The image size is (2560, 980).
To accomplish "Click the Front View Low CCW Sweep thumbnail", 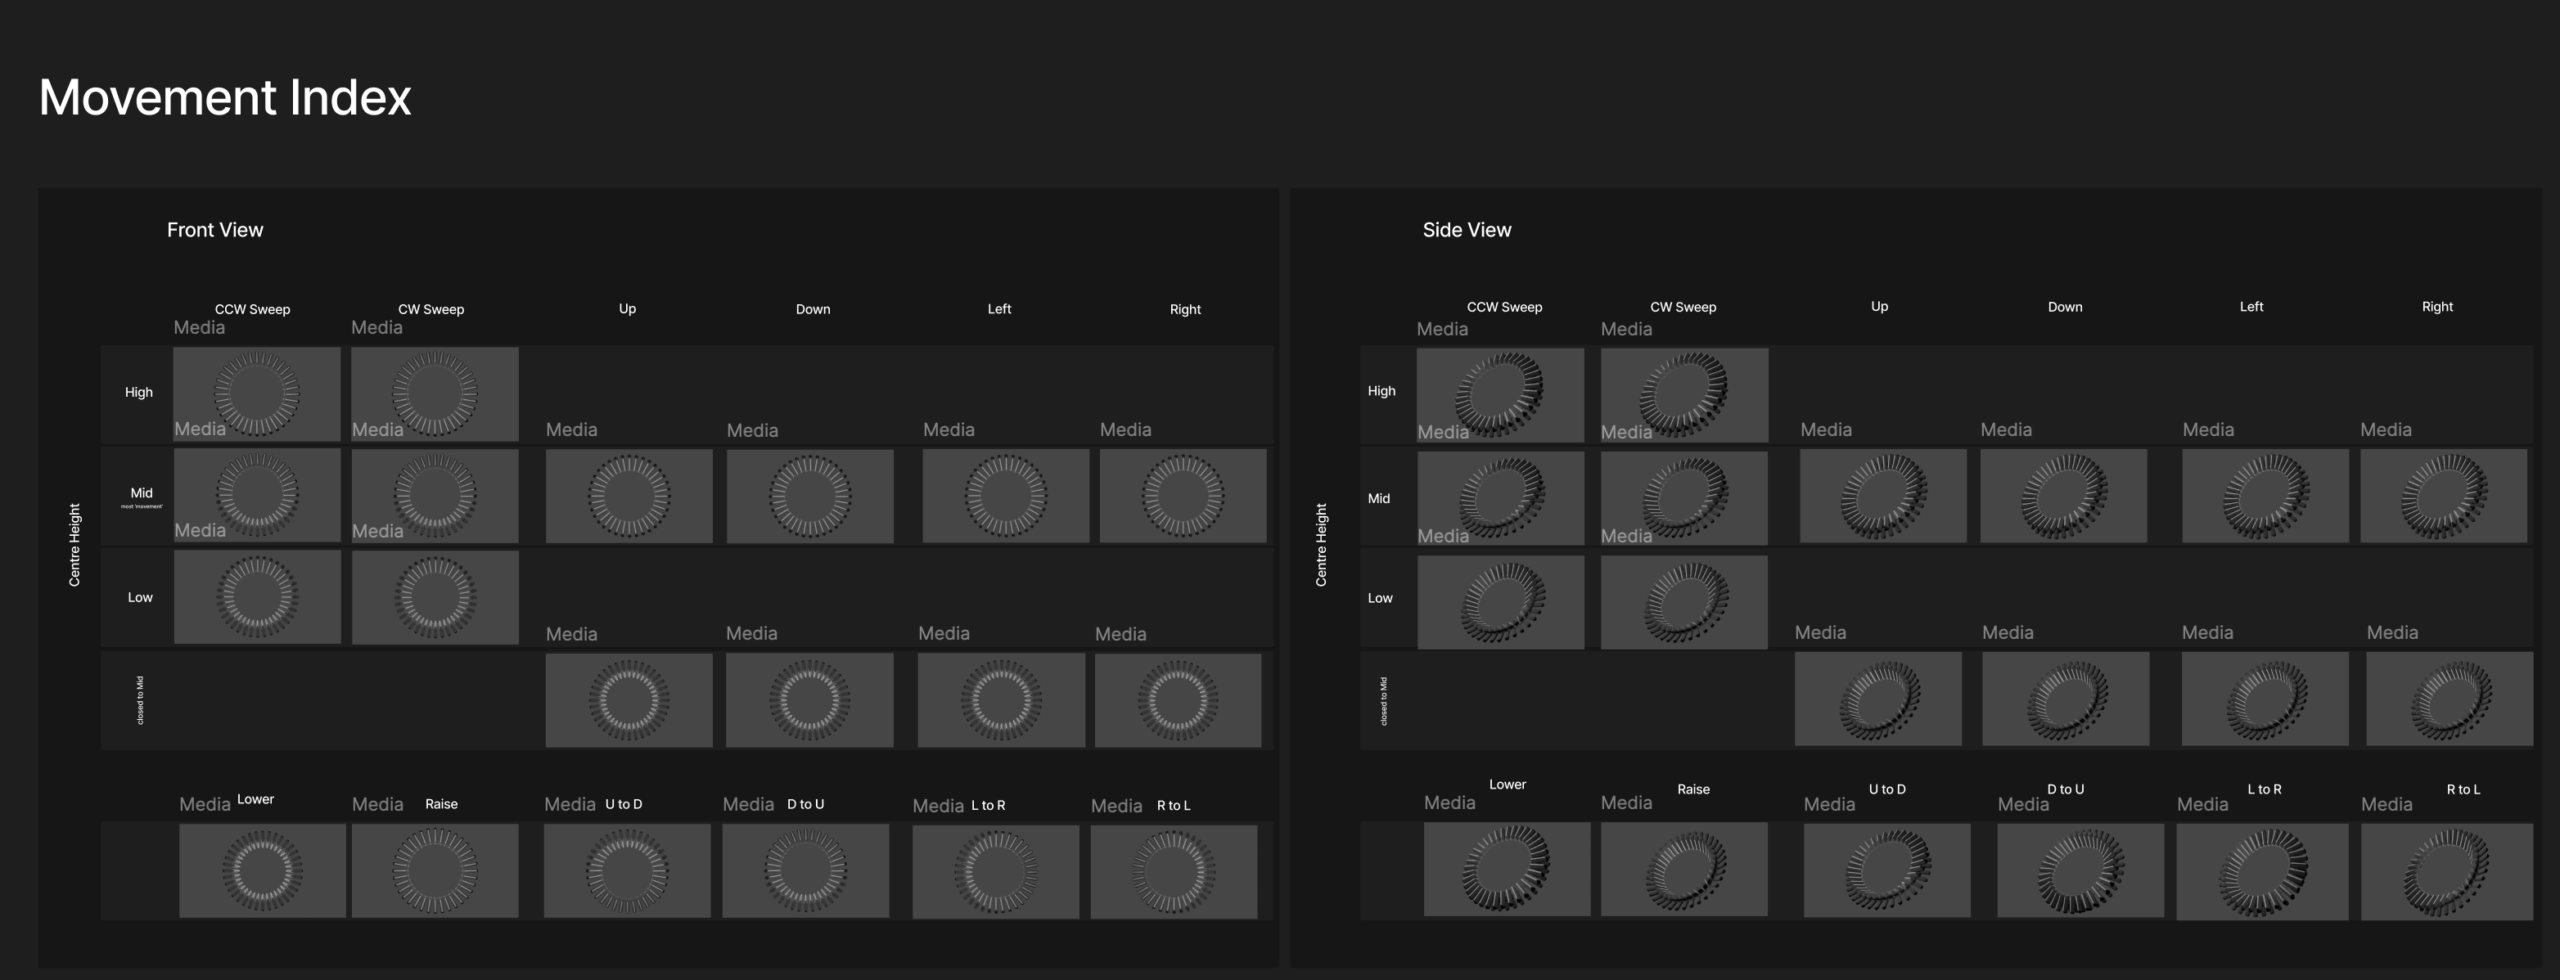I will [256, 597].
